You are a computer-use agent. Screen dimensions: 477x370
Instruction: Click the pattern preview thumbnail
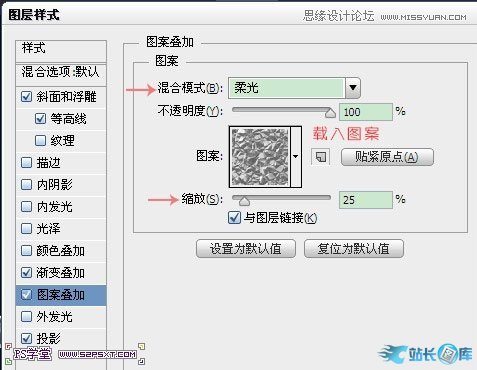point(260,157)
